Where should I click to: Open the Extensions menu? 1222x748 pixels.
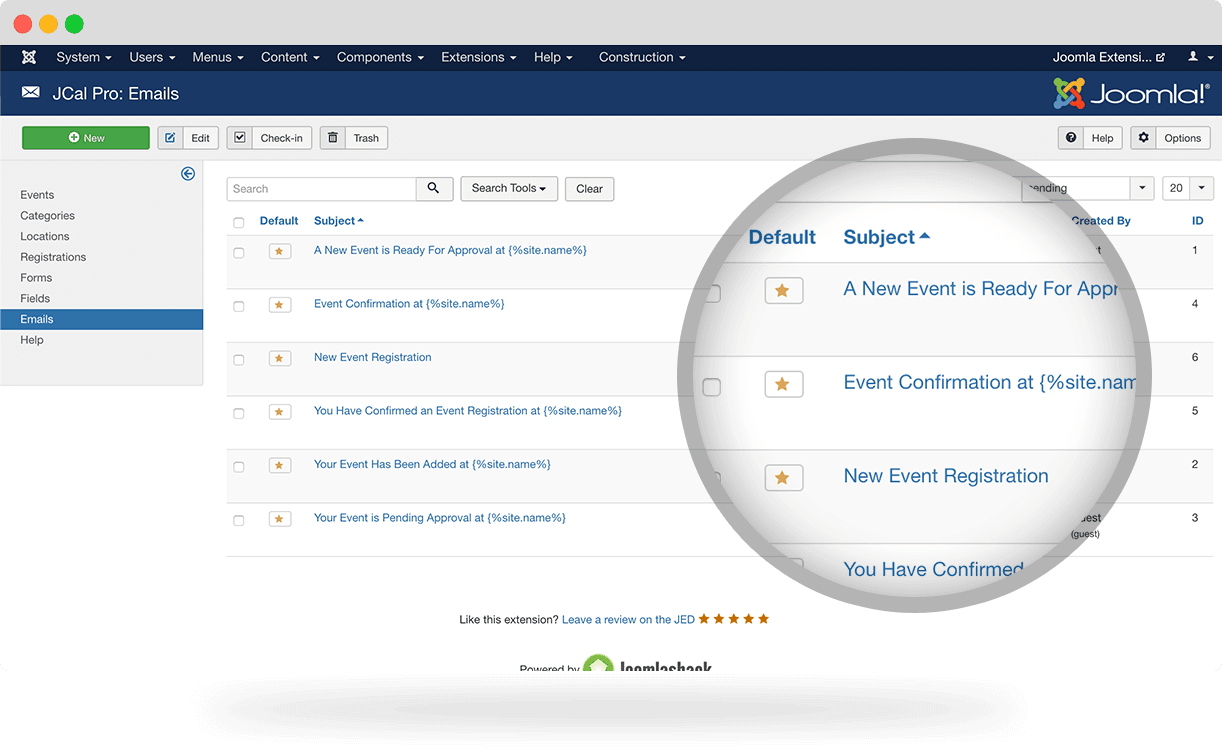tap(479, 57)
